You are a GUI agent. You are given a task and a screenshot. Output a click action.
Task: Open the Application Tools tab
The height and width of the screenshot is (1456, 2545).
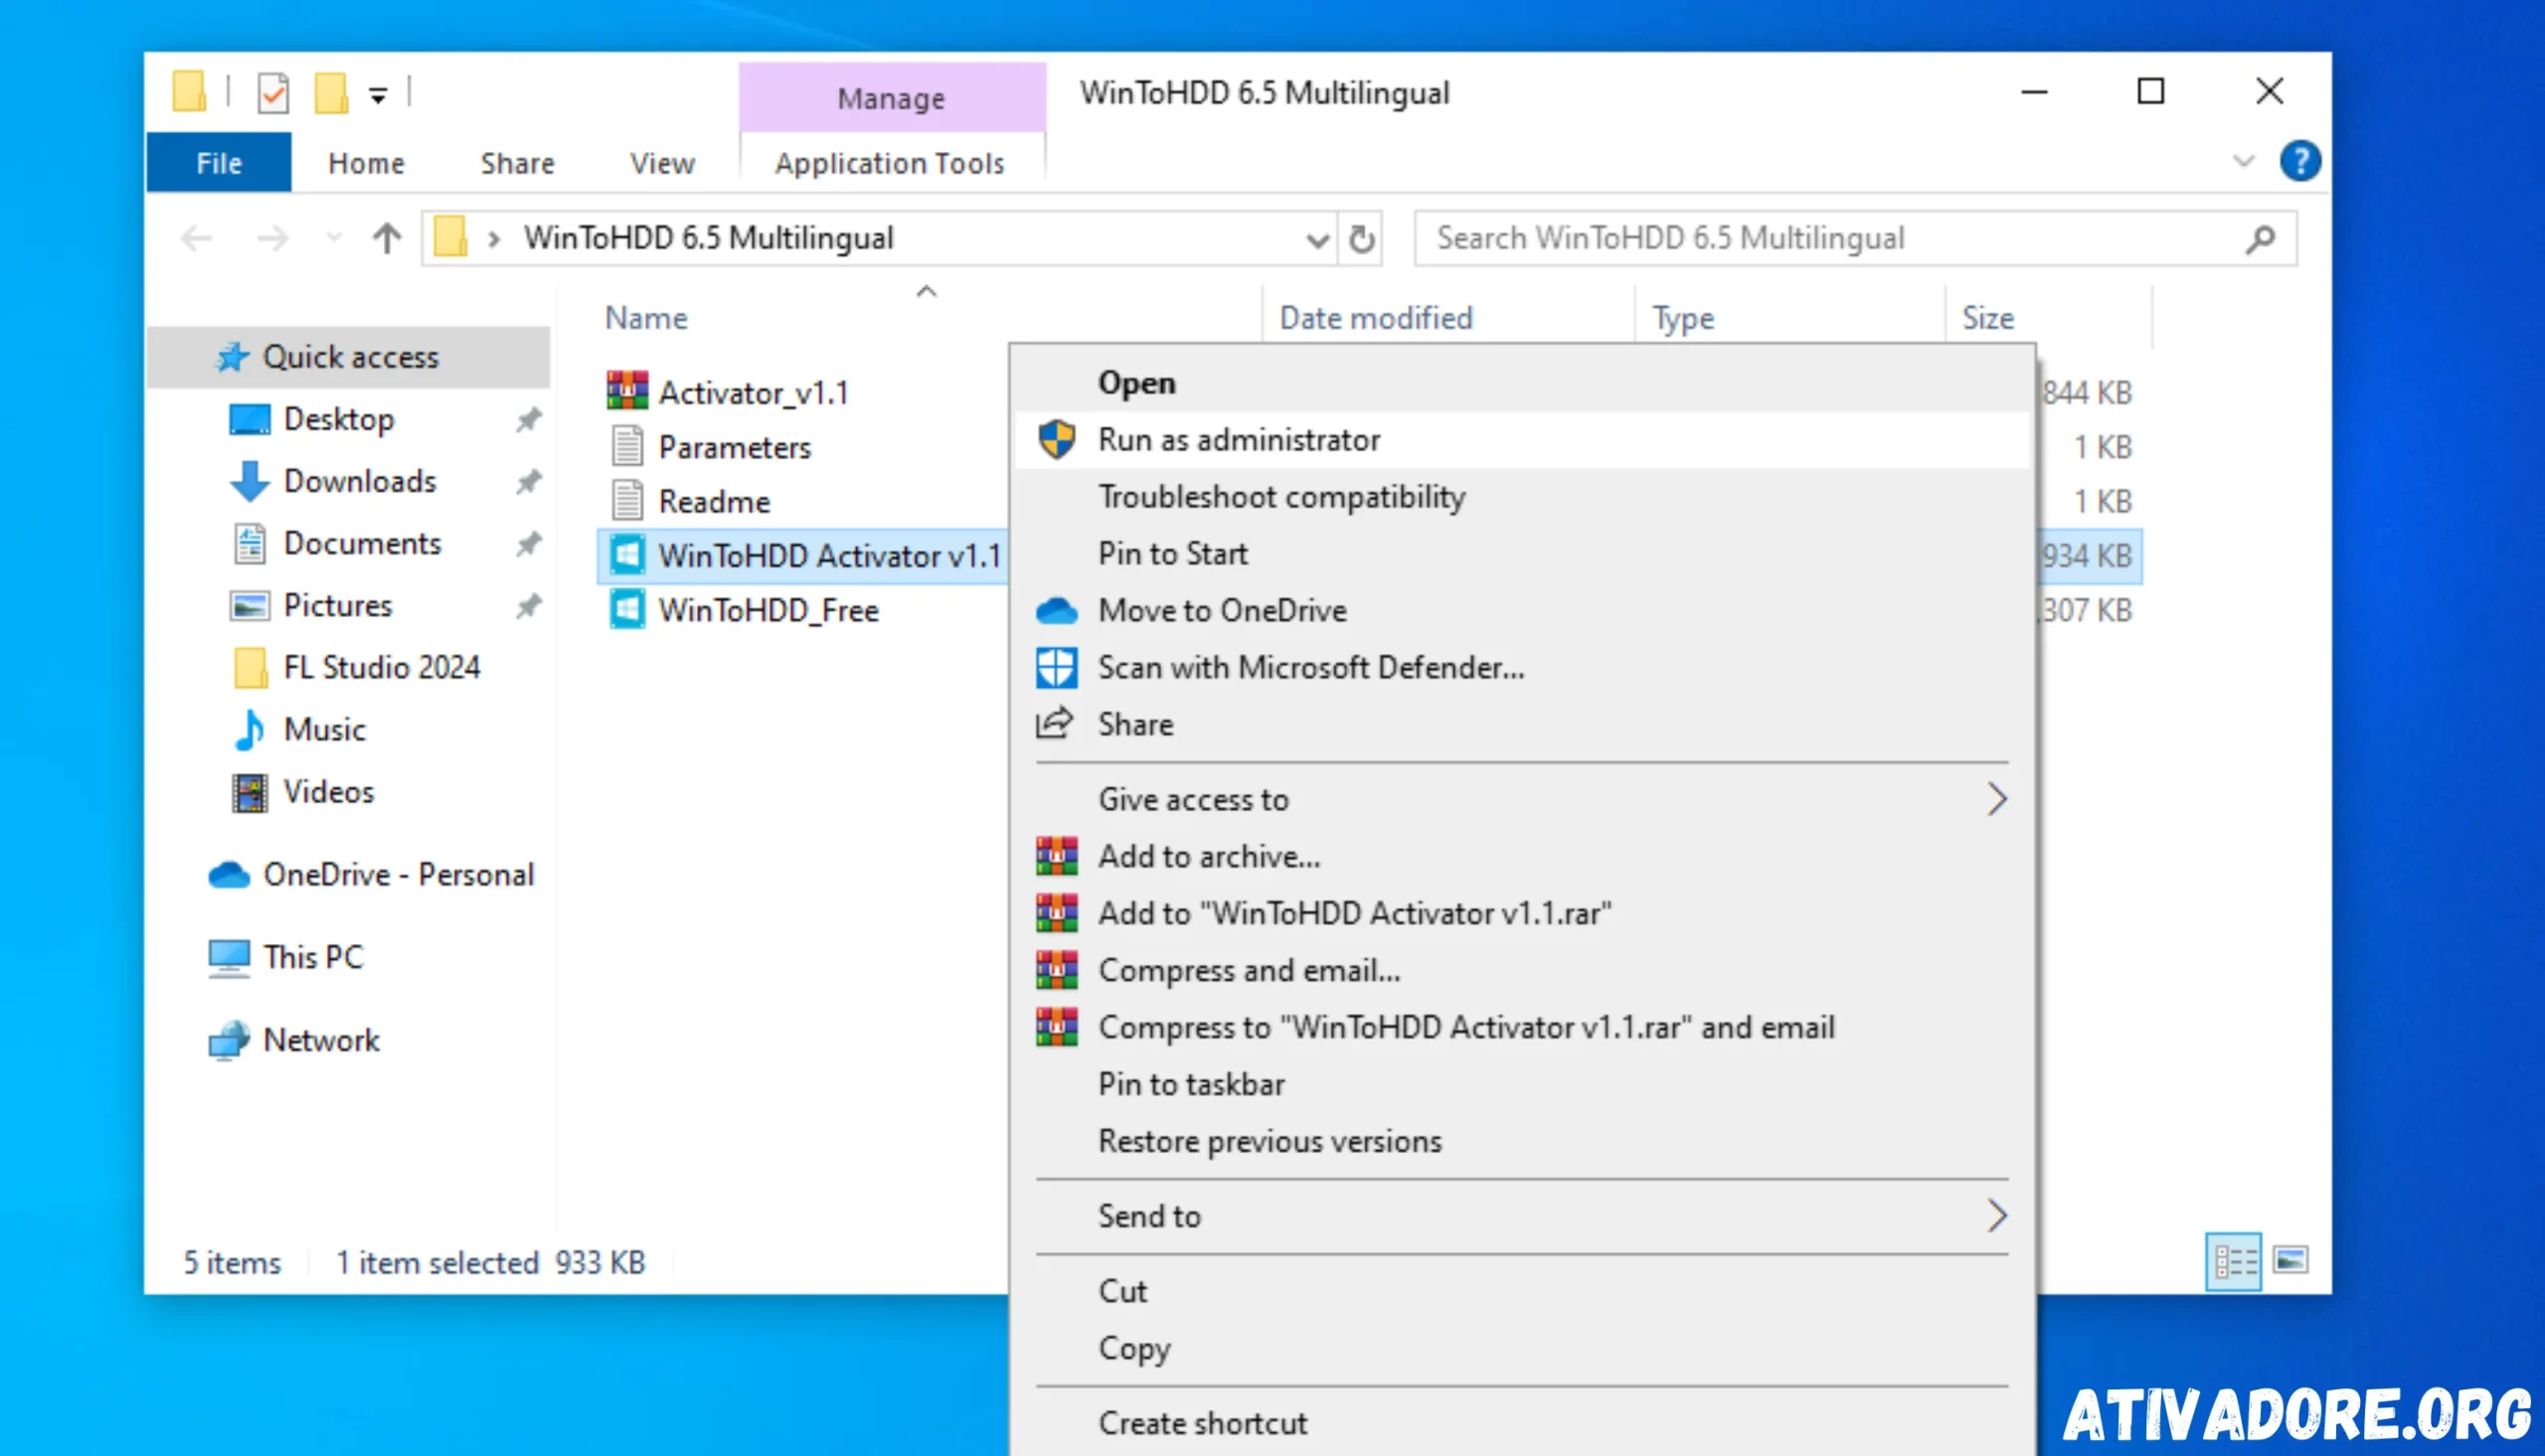pyautogui.click(x=888, y=161)
